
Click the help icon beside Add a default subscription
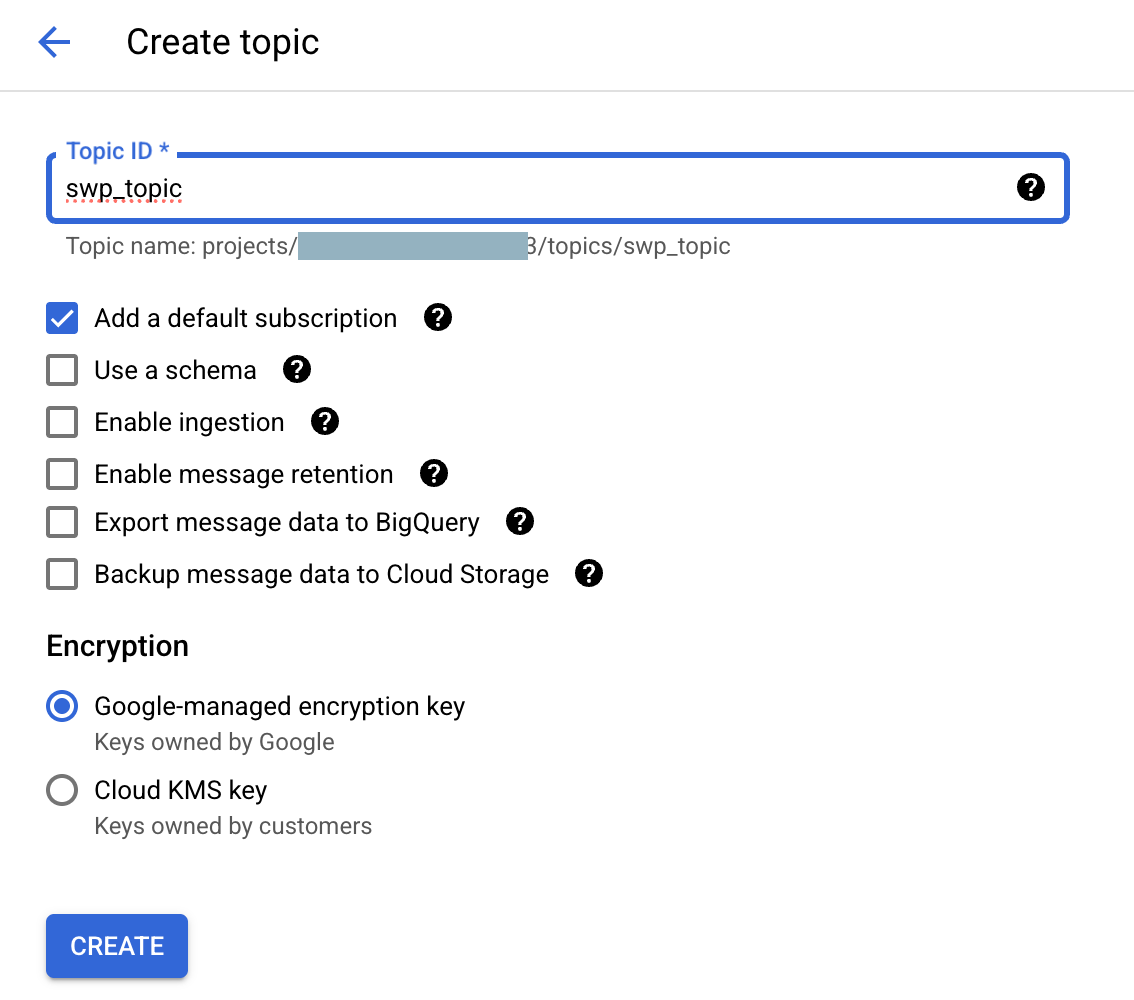437,317
